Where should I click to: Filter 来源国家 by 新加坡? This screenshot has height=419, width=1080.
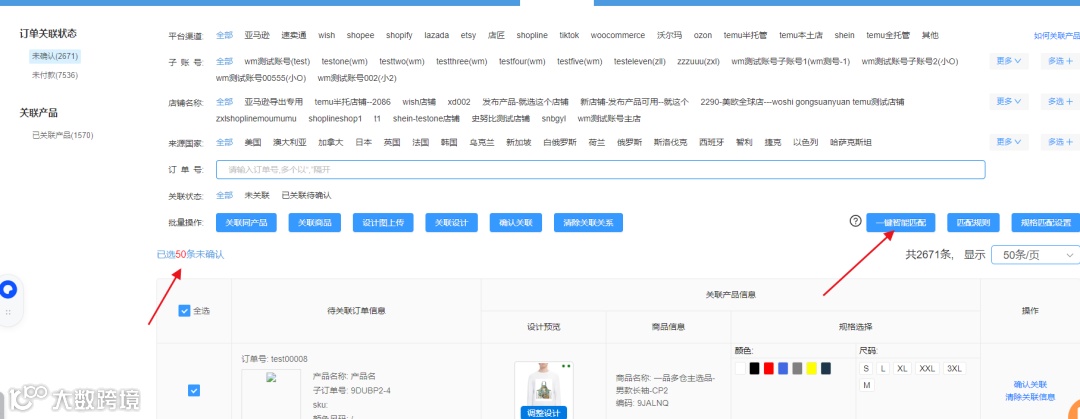point(518,143)
